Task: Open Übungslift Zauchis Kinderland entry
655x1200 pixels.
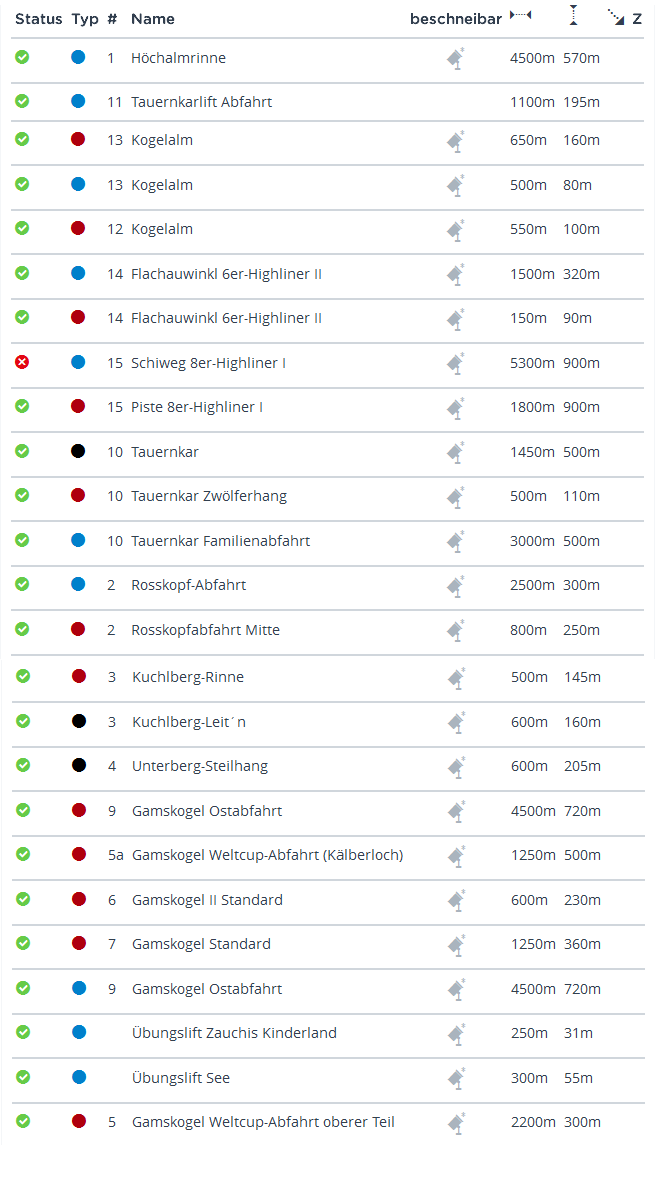Action: tap(234, 1033)
